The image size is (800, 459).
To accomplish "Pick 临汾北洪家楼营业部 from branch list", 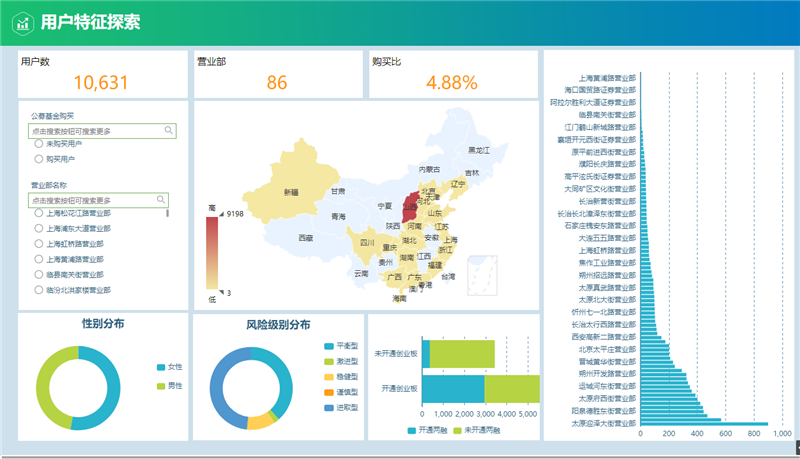I will pos(39,289).
